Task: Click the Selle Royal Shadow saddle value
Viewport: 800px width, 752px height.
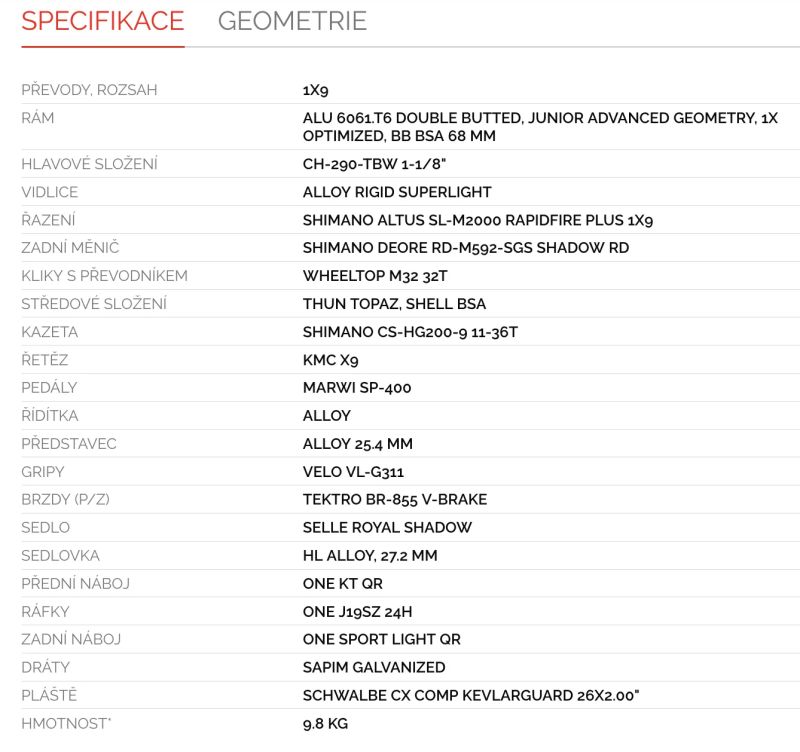Action: click(x=387, y=528)
